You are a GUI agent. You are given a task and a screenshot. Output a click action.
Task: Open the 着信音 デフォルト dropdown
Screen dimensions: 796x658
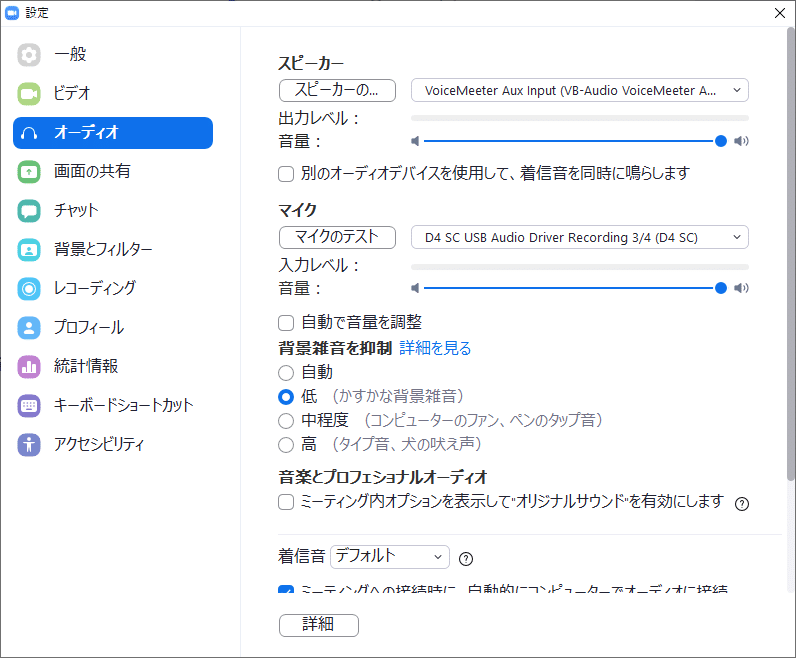[x=390, y=557]
